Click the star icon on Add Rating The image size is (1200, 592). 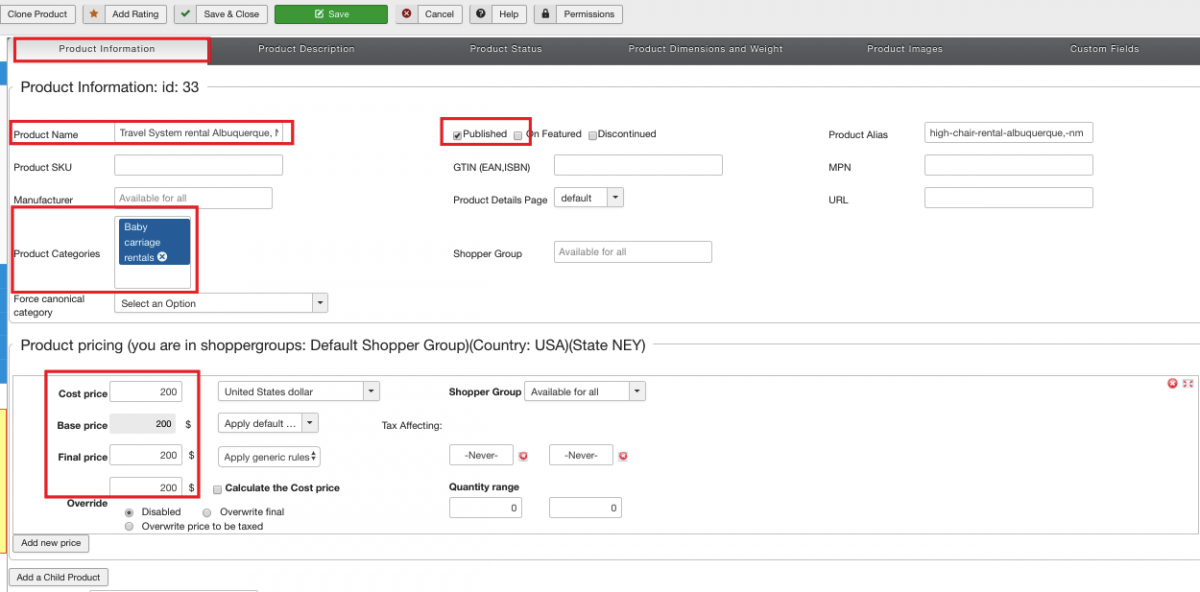(x=93, y=15)
